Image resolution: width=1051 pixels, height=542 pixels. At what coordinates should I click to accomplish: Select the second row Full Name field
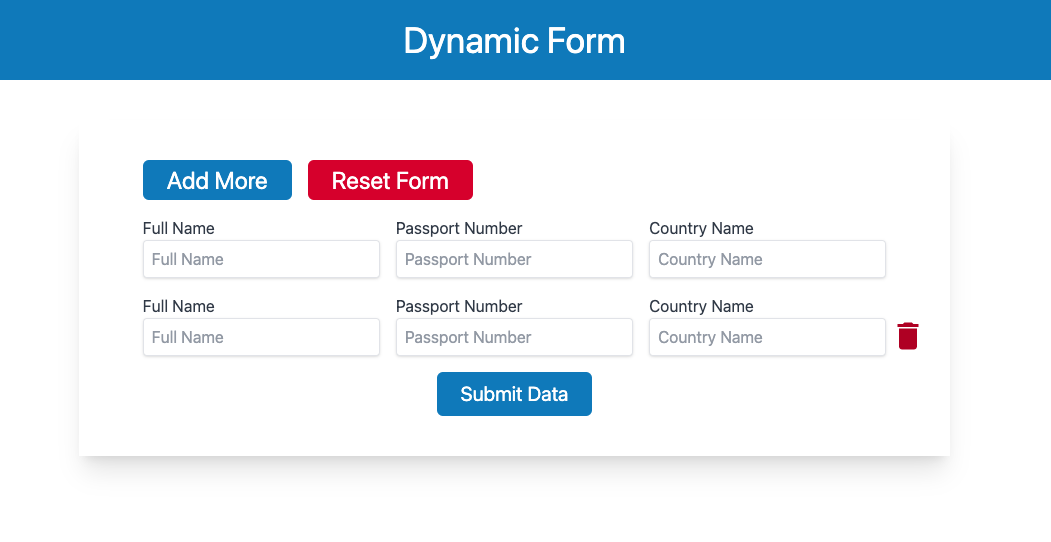click(x=261, y=337)
